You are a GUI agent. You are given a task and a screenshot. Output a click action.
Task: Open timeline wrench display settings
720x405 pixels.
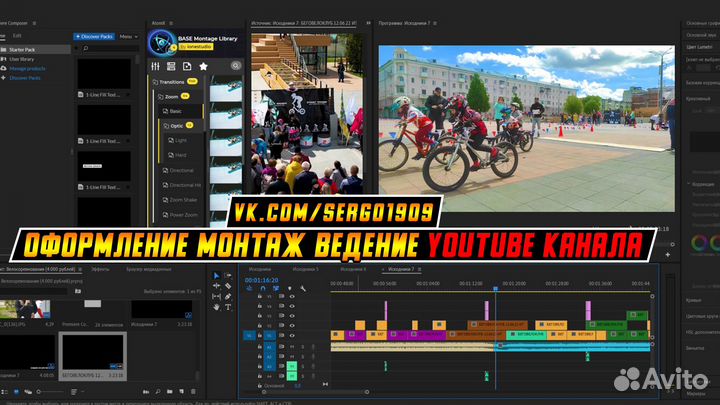click(x=303, y=288)
